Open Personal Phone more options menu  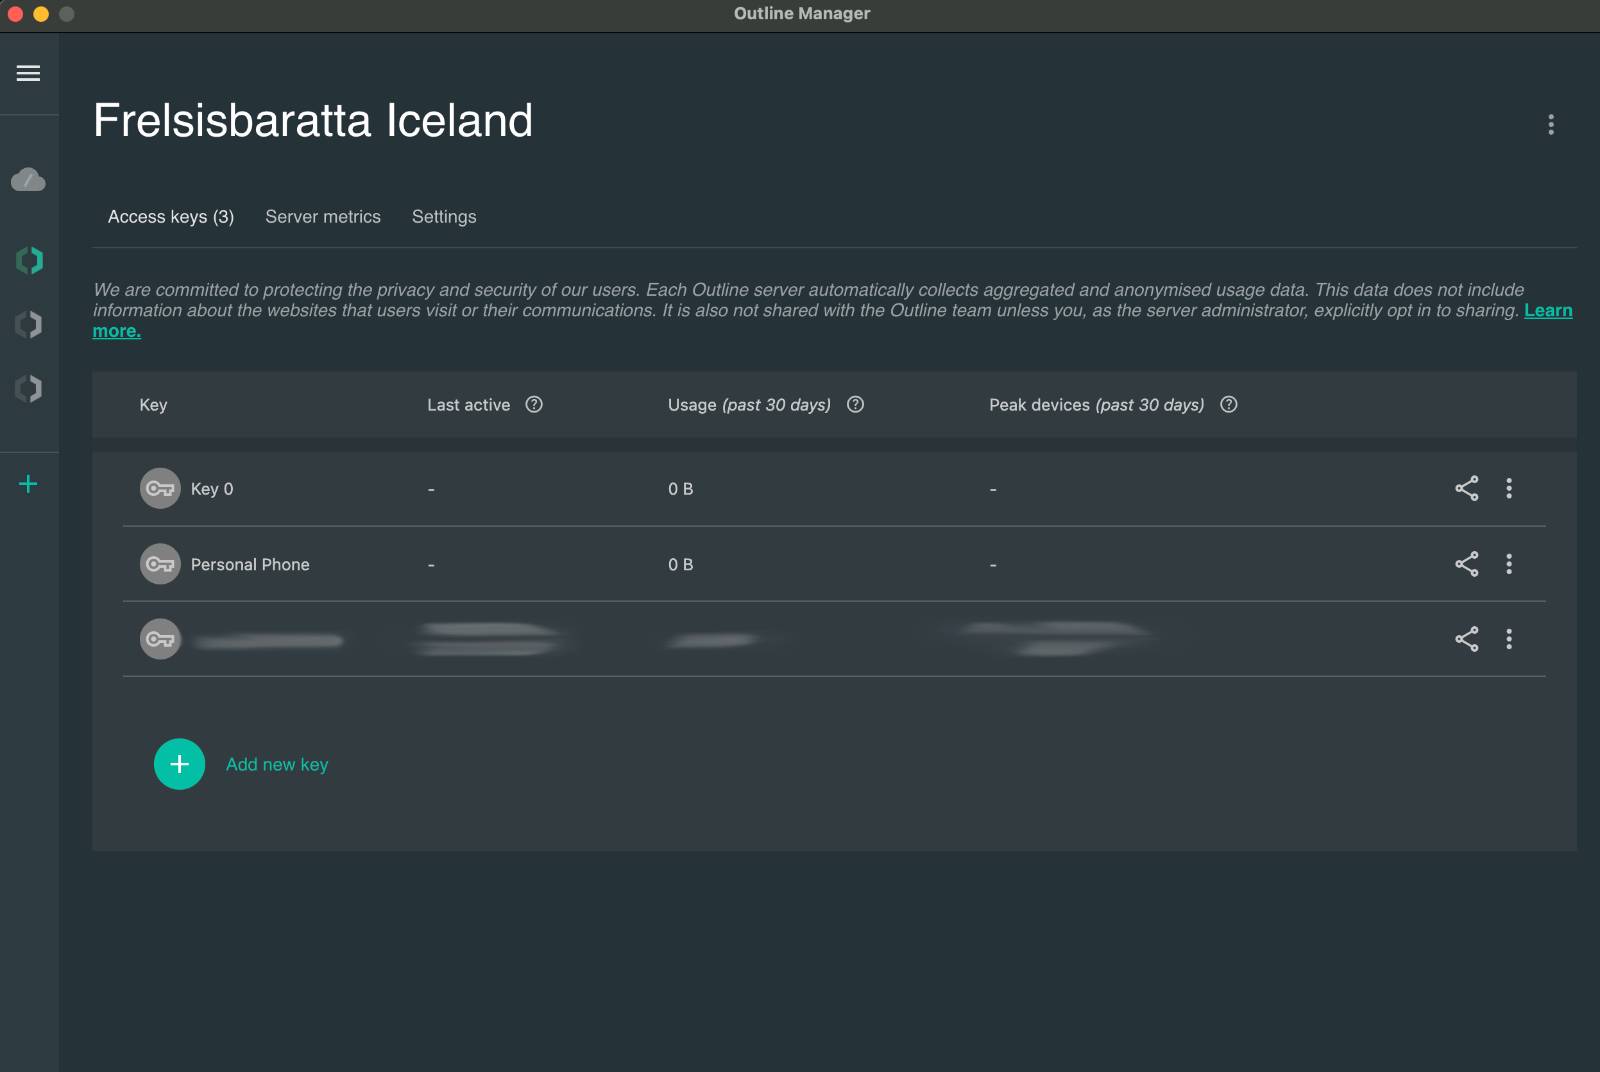click(1509, 564)
